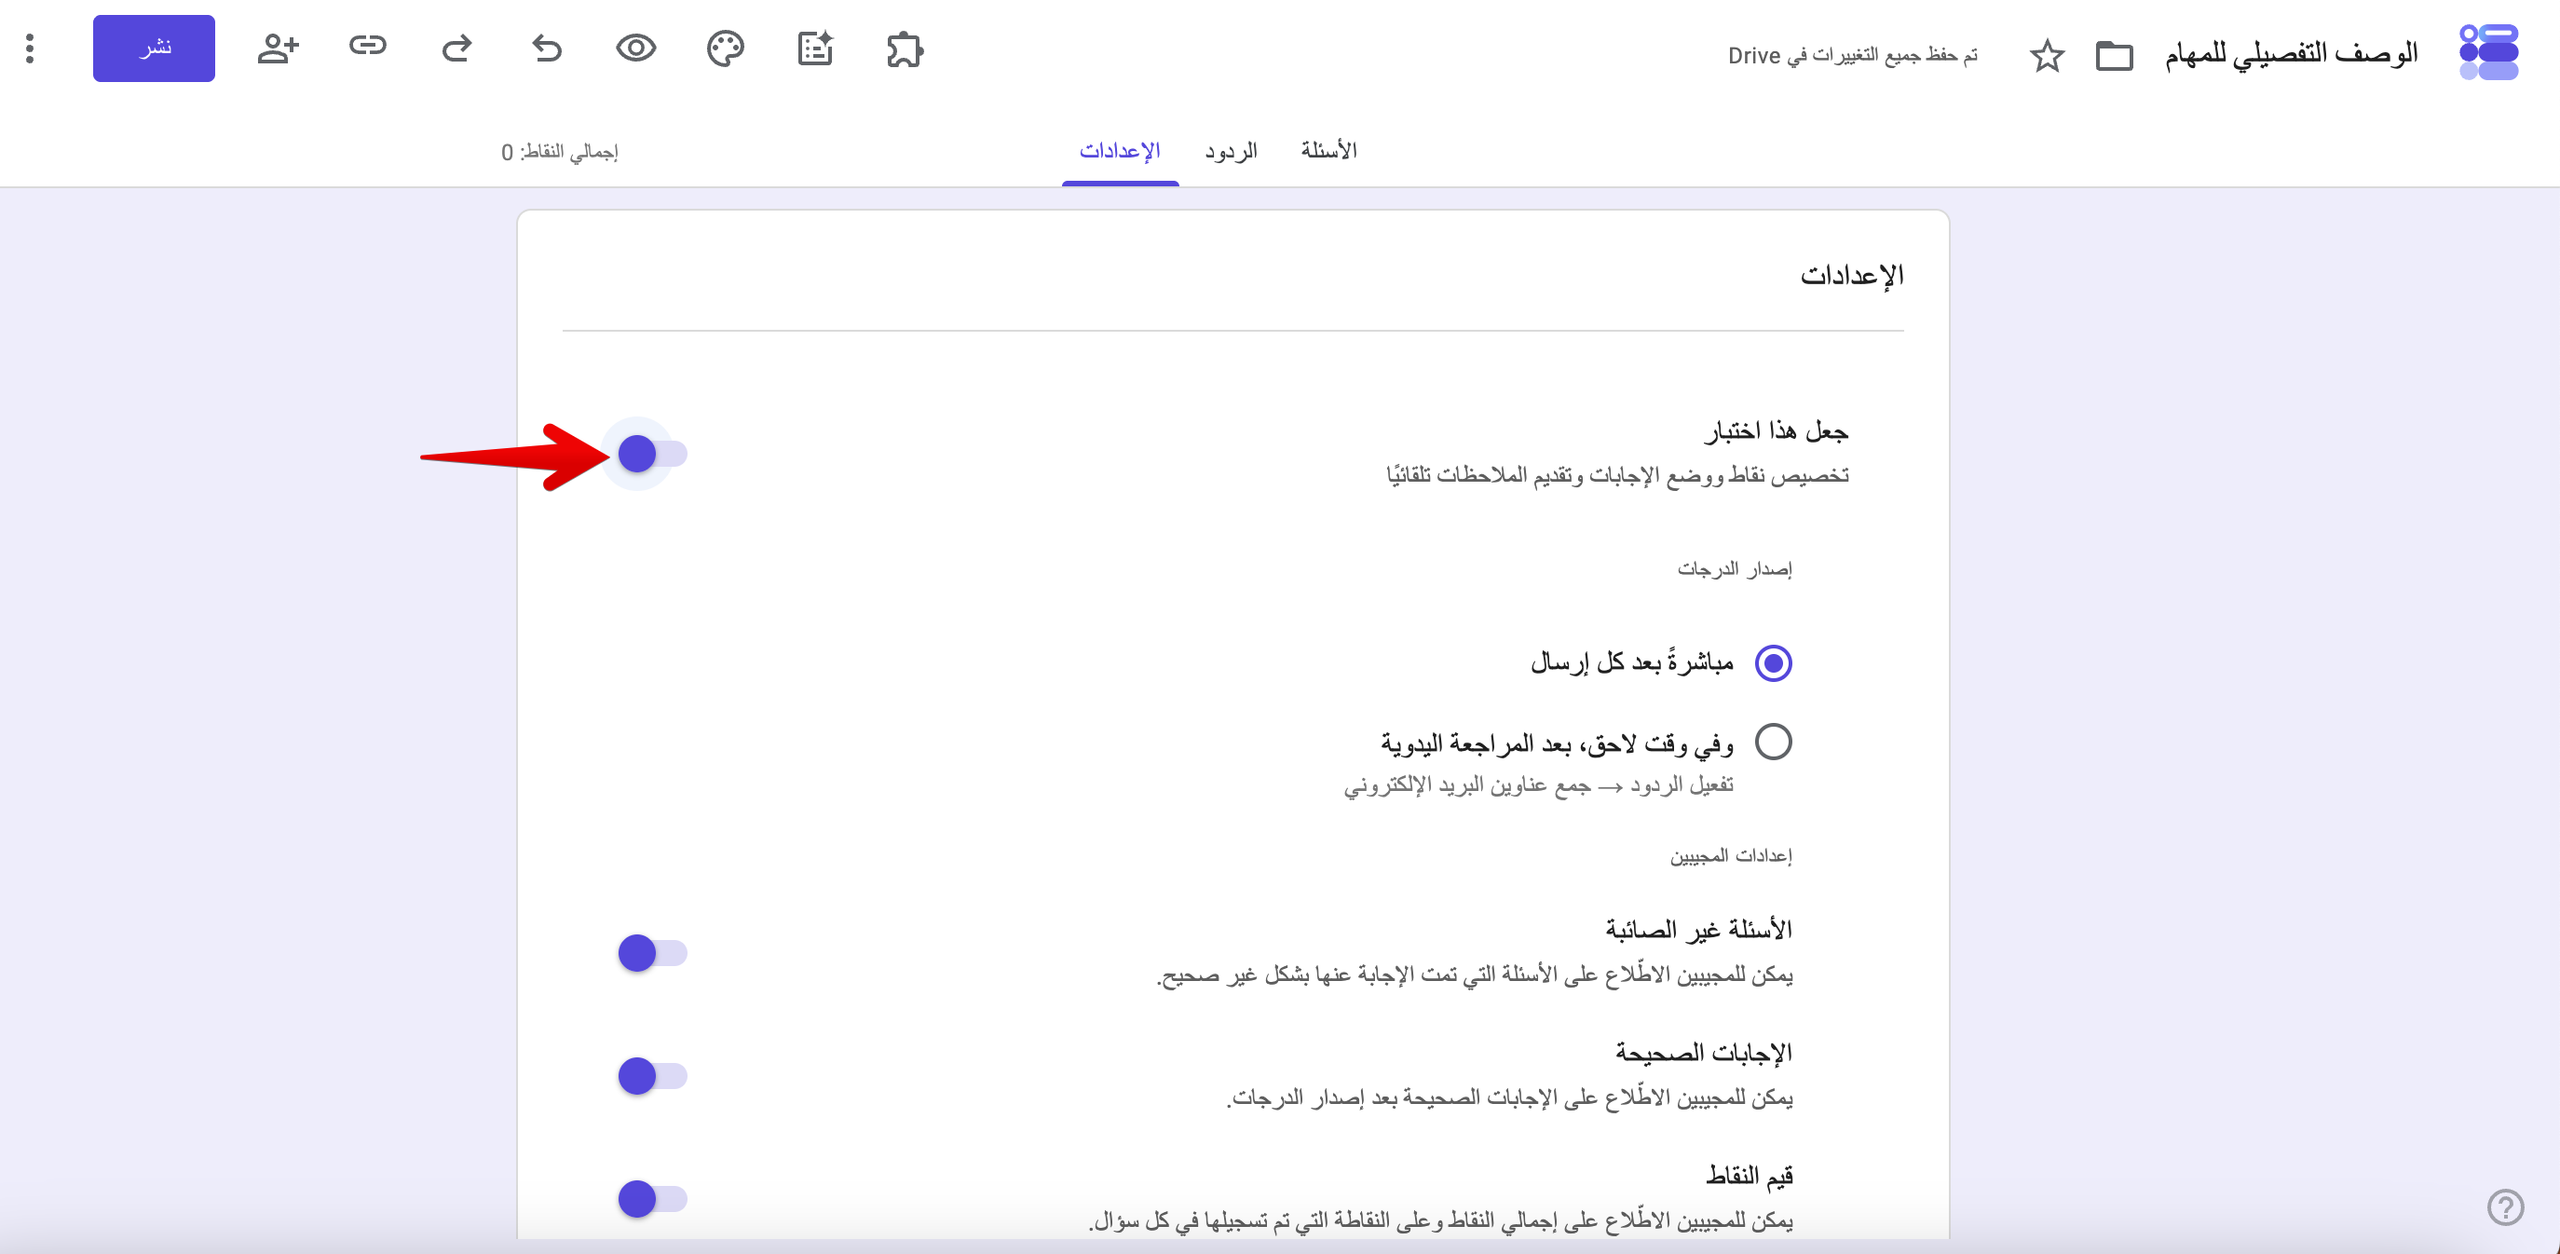This screenshot has height=1254, width=2560.
Task: Click the تم حفظ جميع التغييرات في Drive status
Action: 1853,55
